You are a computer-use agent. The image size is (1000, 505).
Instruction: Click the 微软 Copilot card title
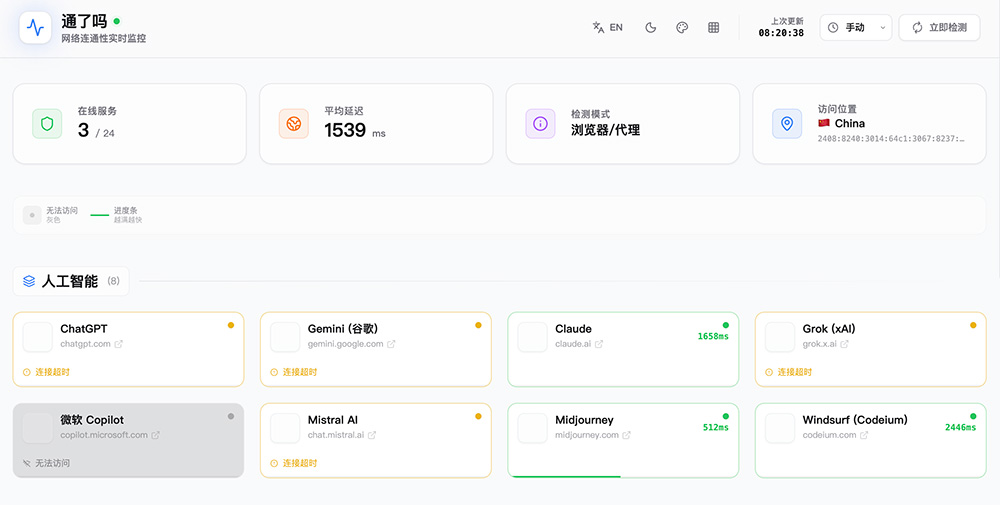tap(92, 420)
